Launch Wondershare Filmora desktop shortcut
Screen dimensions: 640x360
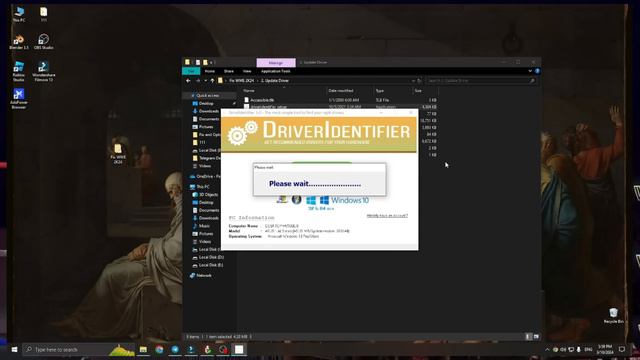click(43, 71)
